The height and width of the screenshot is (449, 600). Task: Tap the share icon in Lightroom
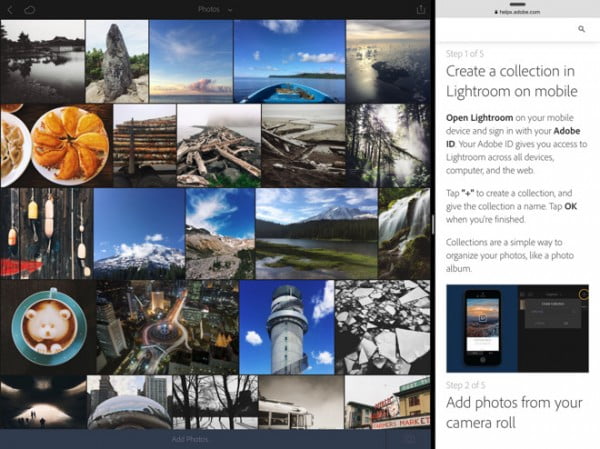[x=420, y=9]
